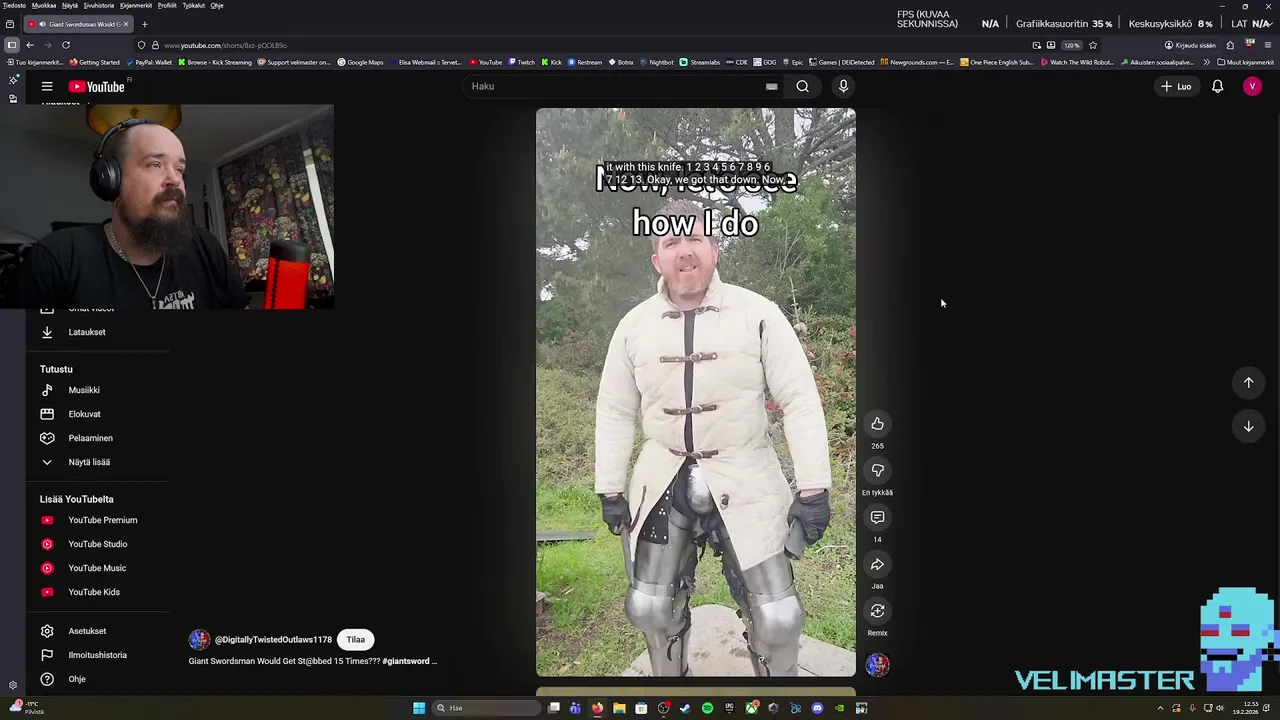Screen dimensions: 1280x720
Task: Open Discord from the taskbar
Action: [x=817, y=708]
